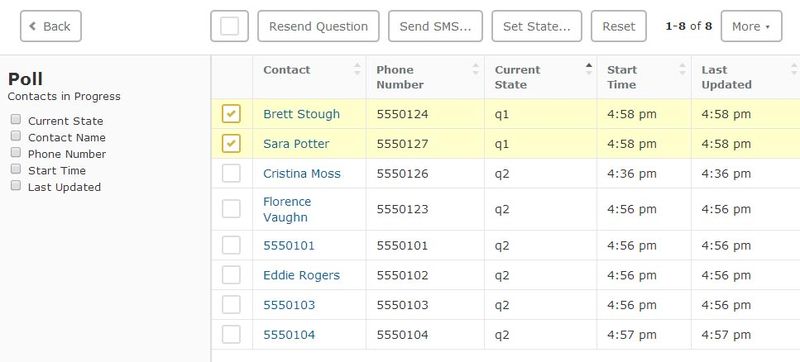Open Eddie Rogers contact link
This screenshot has width=800, height=362.
pos(302,275)
